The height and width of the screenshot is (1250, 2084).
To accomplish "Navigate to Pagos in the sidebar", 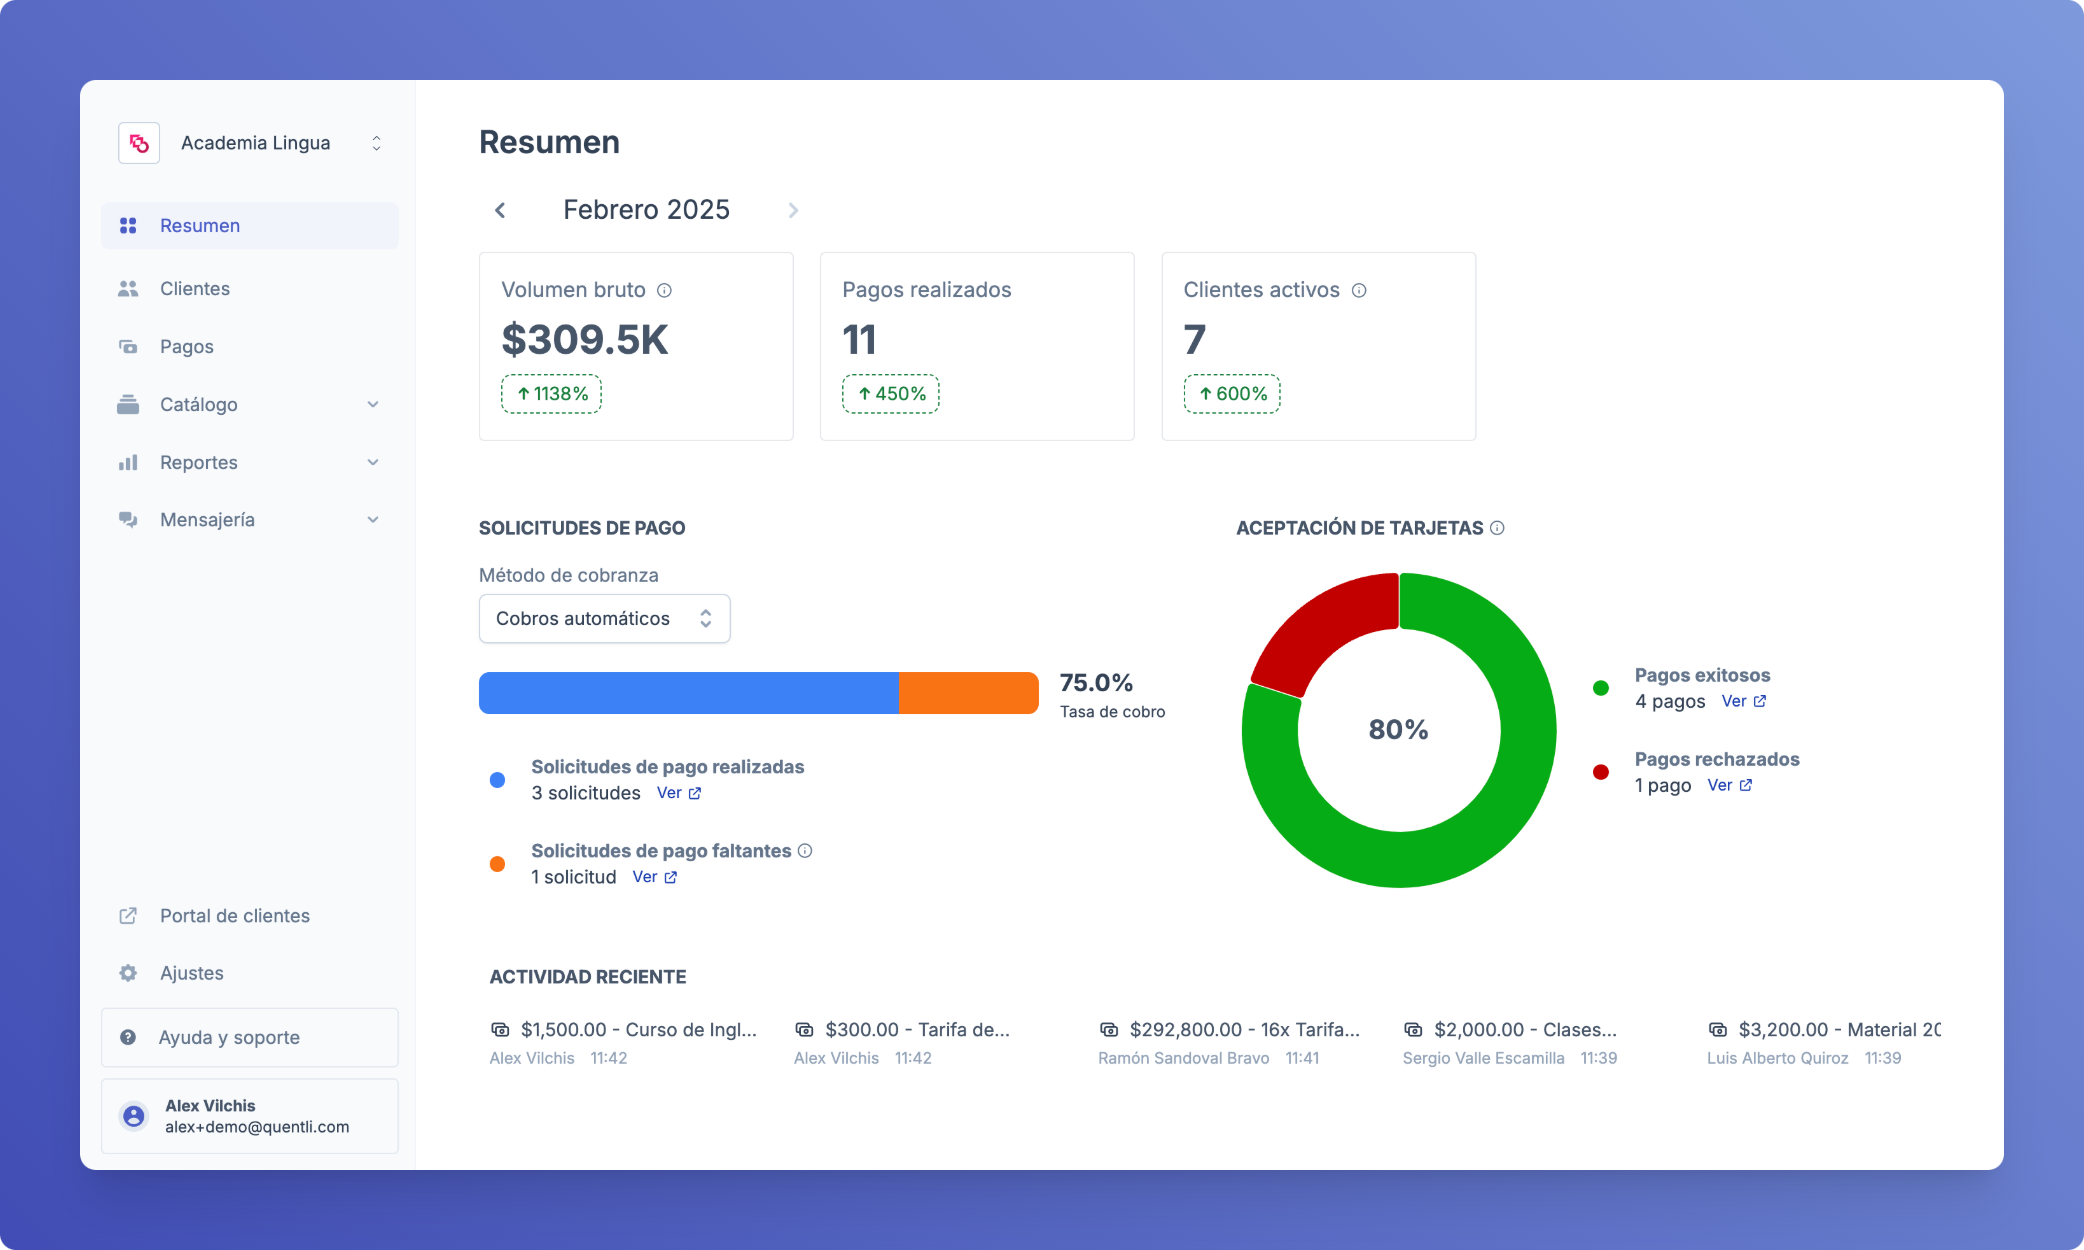I will point(186,347).
